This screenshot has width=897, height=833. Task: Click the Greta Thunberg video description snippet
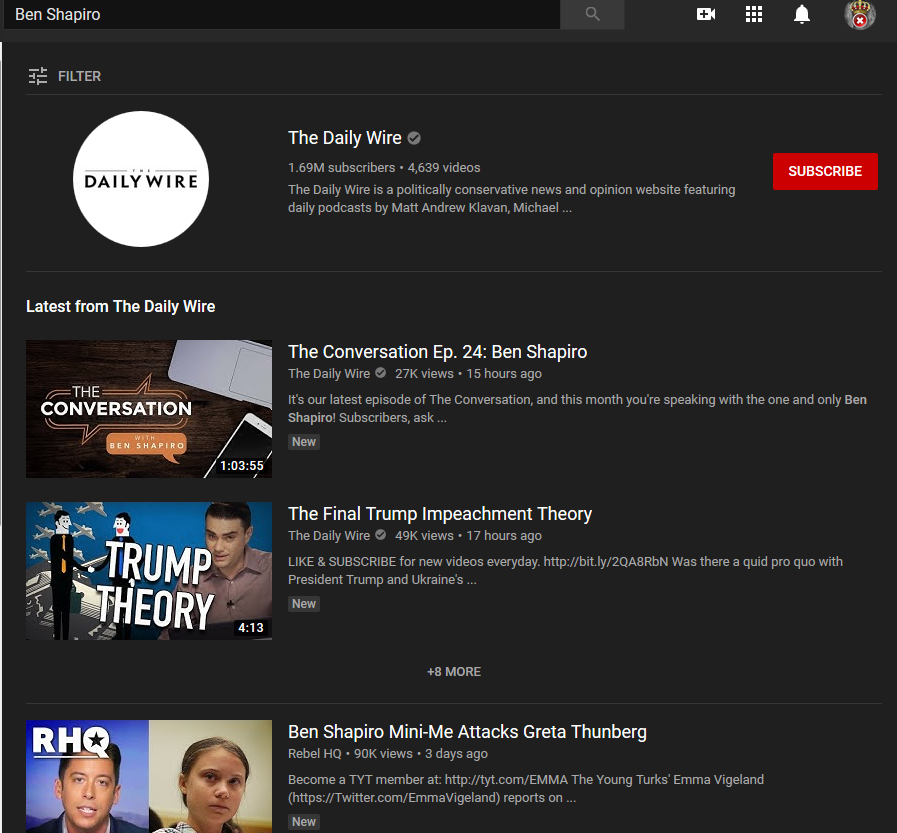(x=526, y=788)
